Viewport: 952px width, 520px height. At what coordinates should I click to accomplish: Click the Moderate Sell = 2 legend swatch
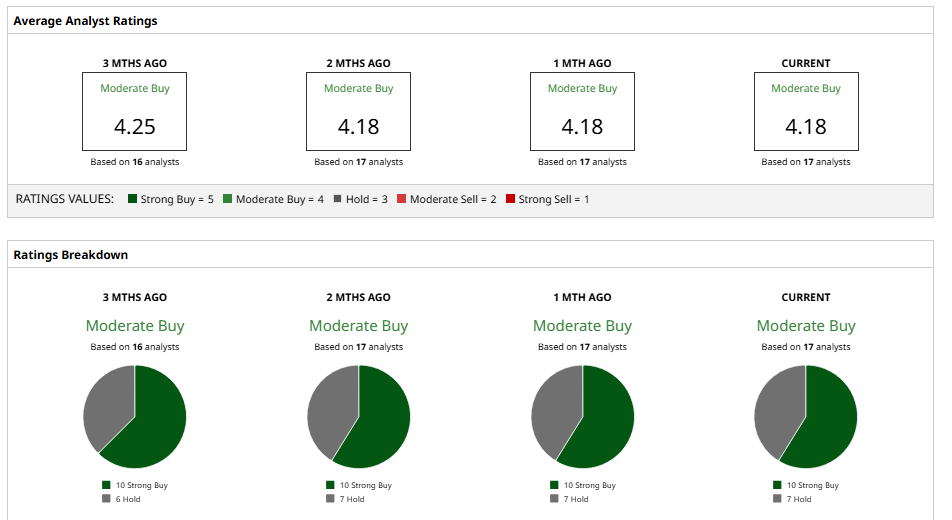(402, 199)
